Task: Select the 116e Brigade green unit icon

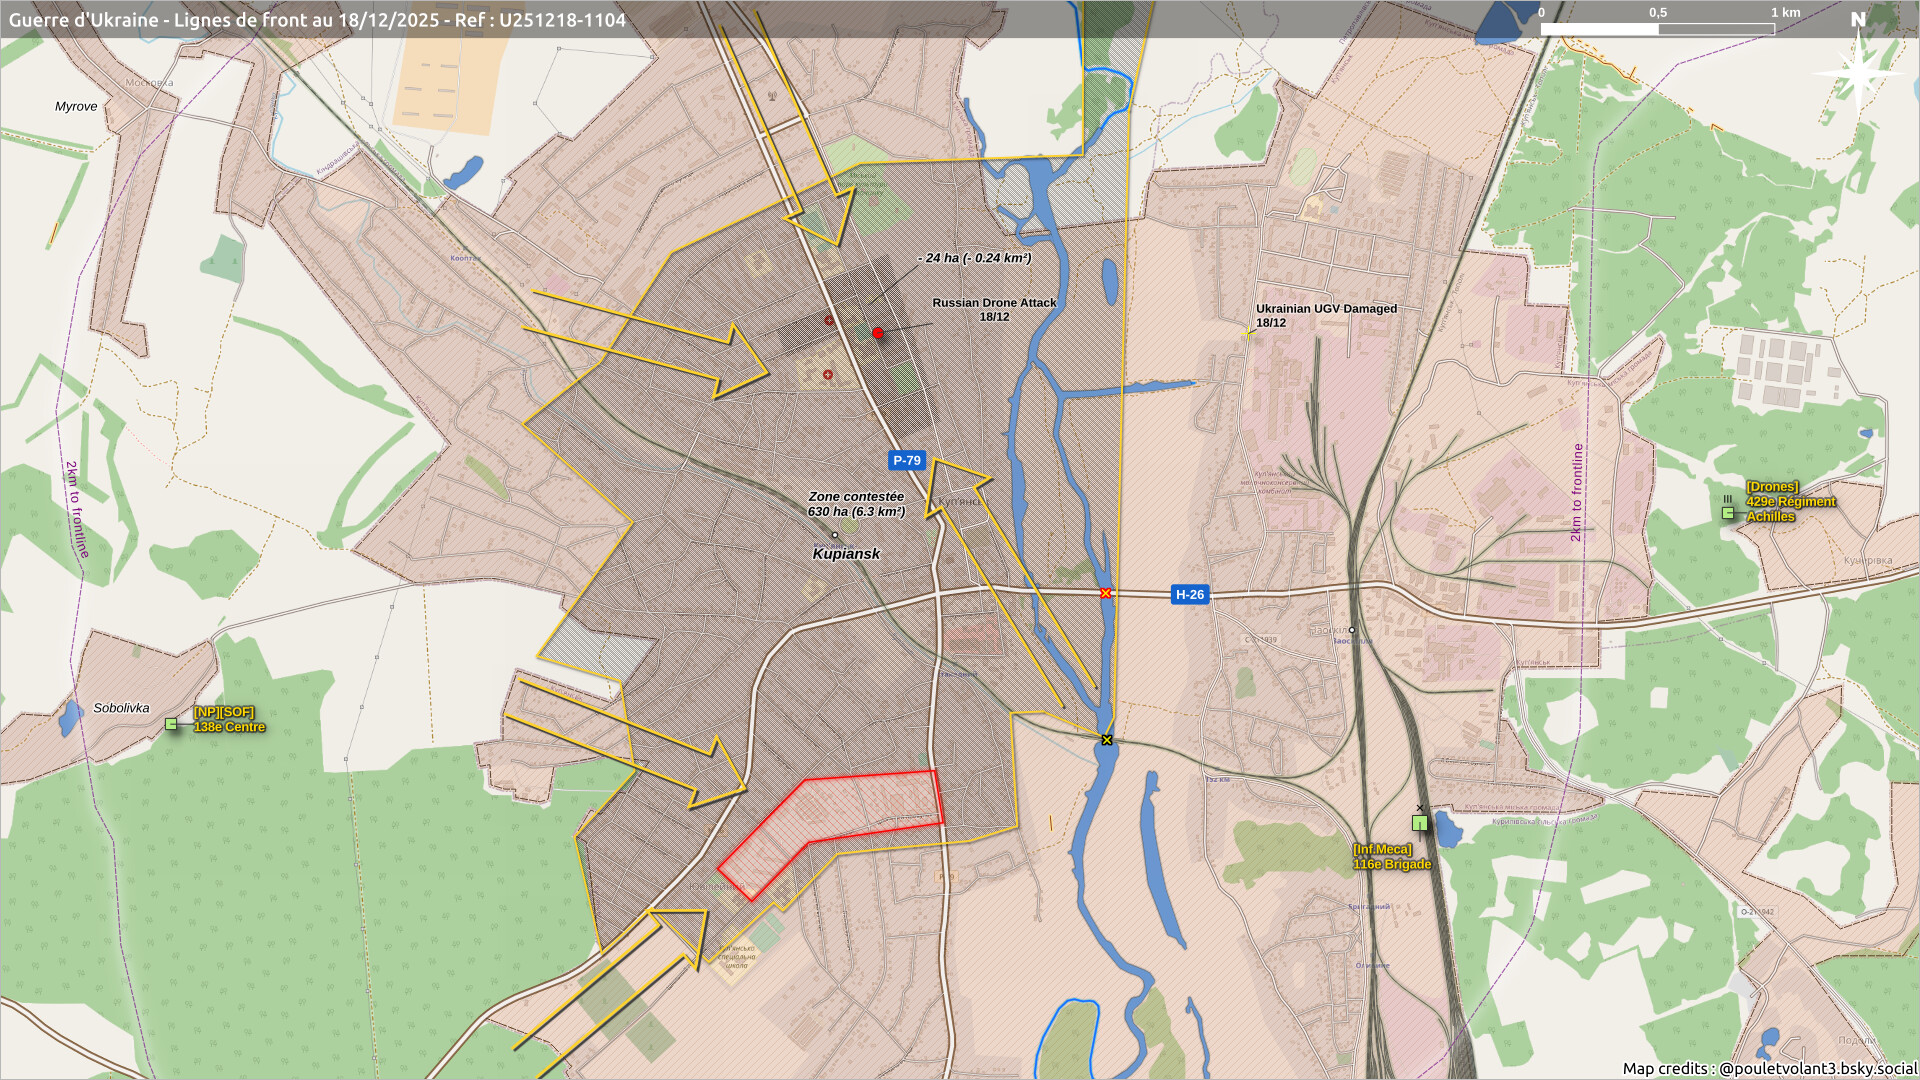Action: (1419, 823)
